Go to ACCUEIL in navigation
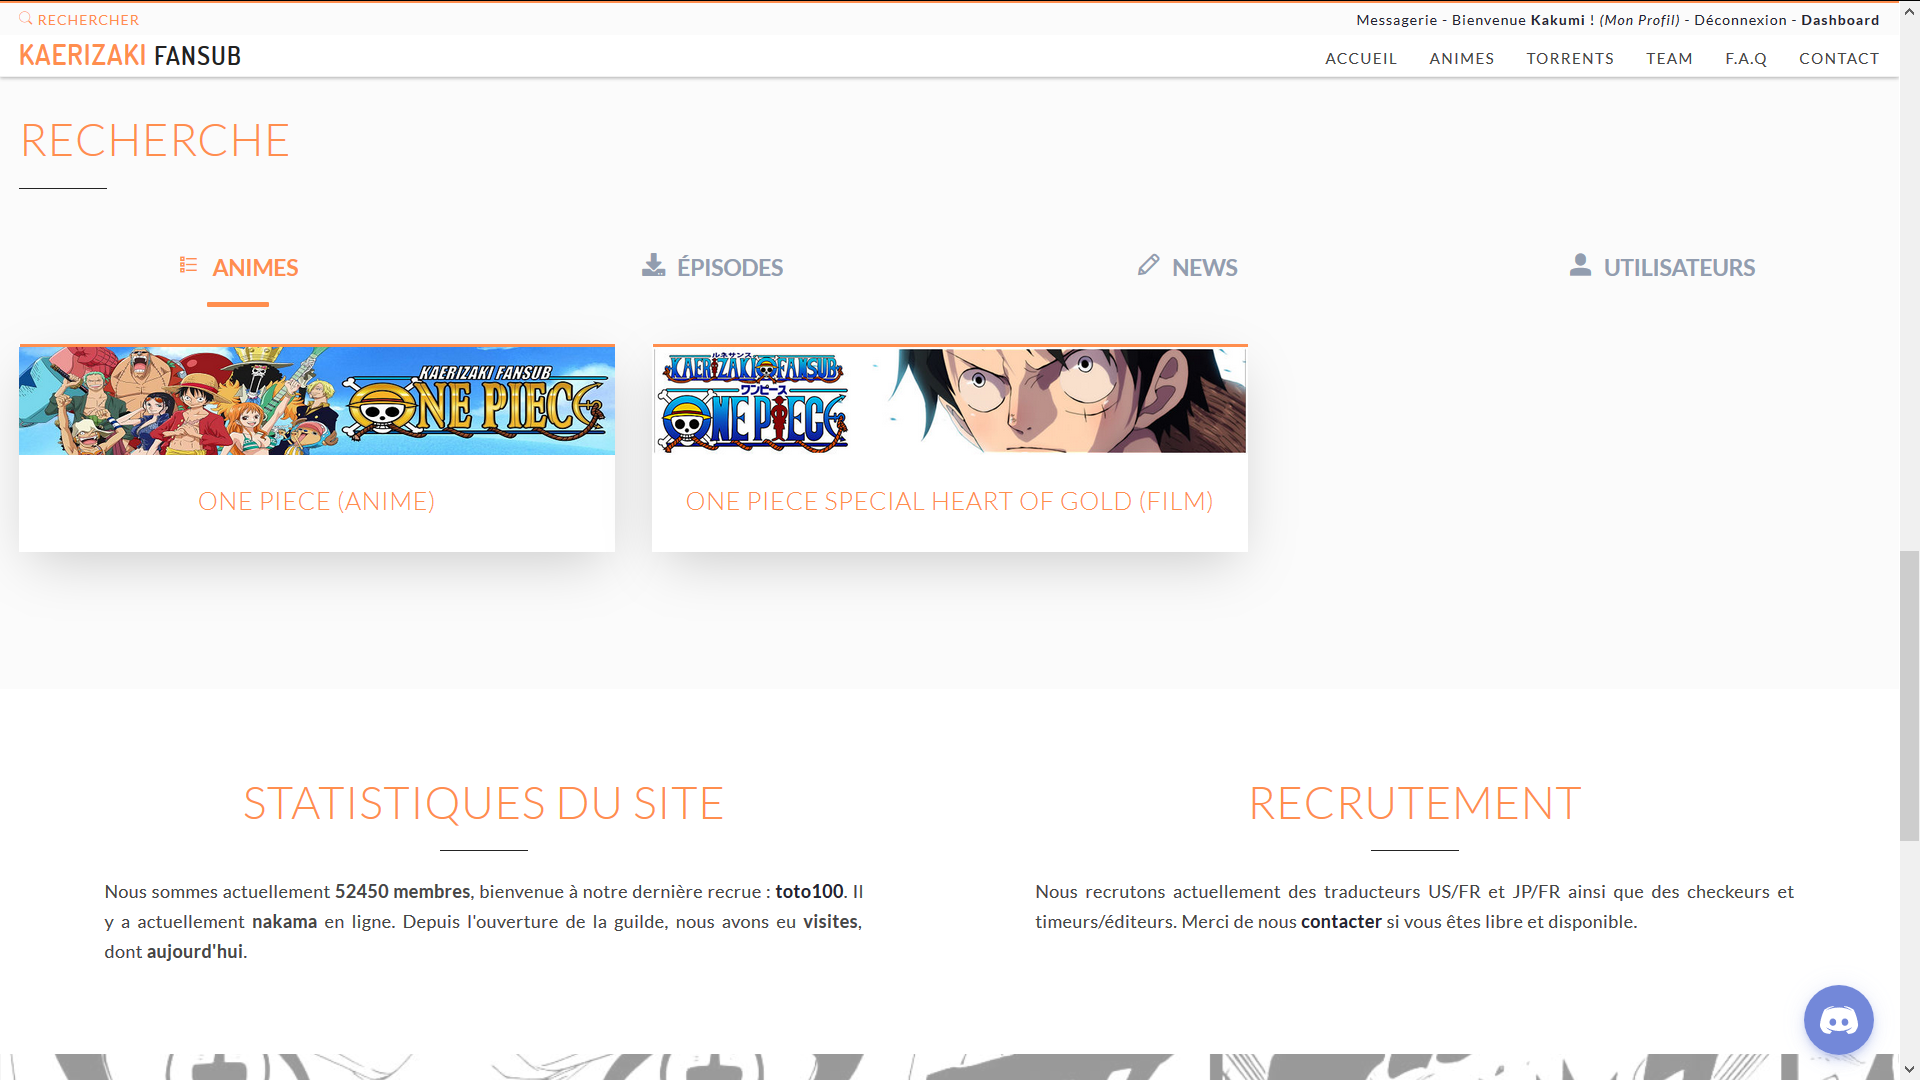This screenshot has width=1920, height=1080. pos(1361,59)
